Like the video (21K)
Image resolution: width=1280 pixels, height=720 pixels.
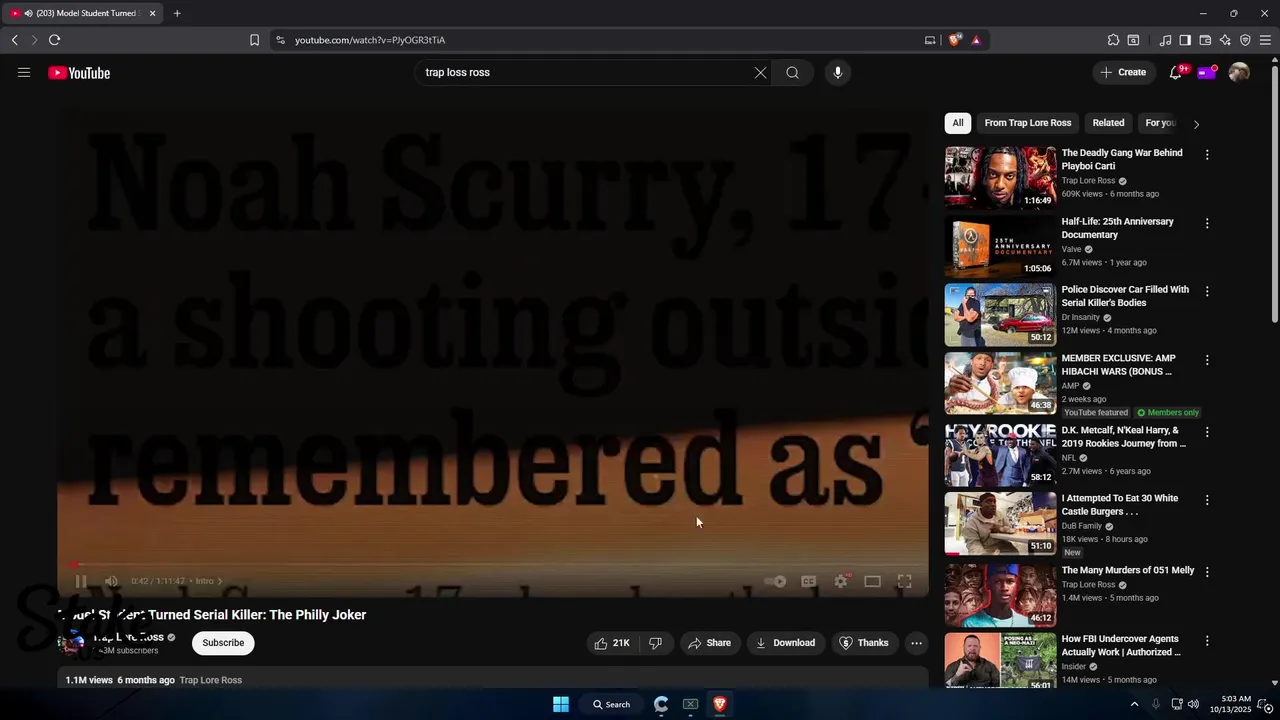click(x=612, y=643)
